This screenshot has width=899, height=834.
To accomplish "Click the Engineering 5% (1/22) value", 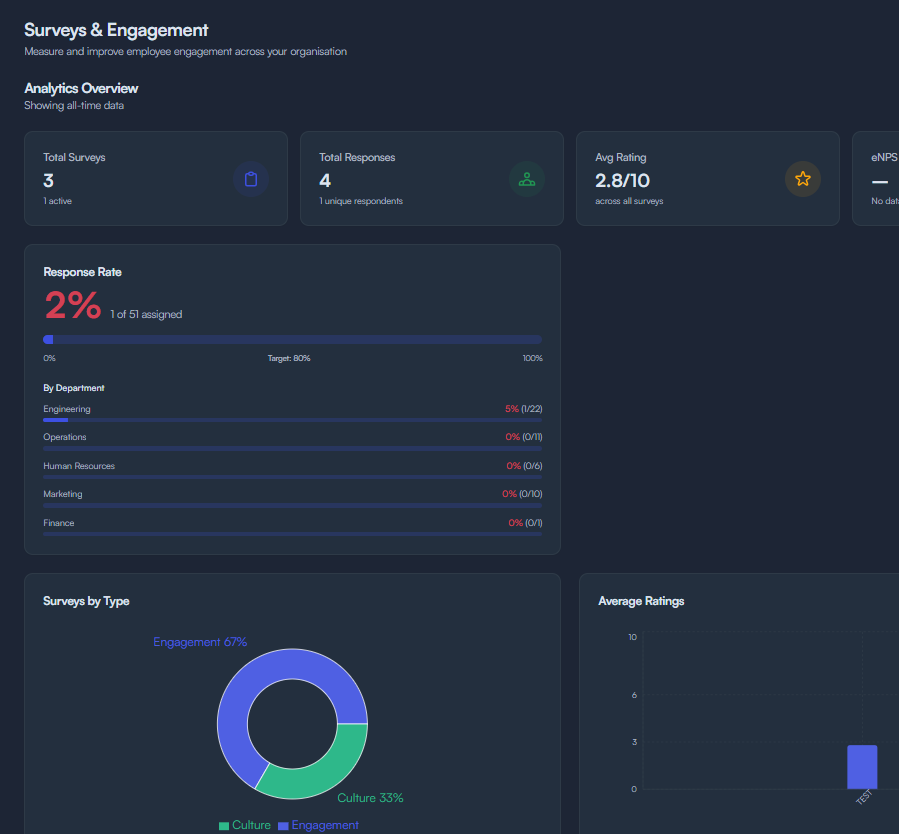I will (x=523, y=409).
